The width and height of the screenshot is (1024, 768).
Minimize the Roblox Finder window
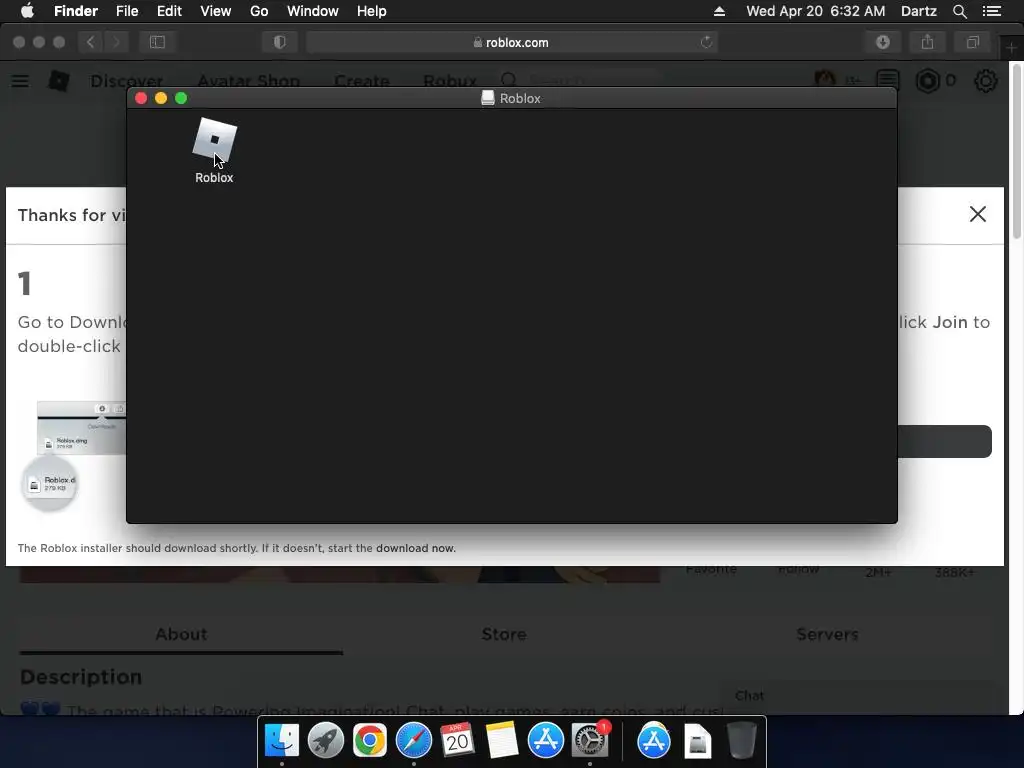(161, 98)
